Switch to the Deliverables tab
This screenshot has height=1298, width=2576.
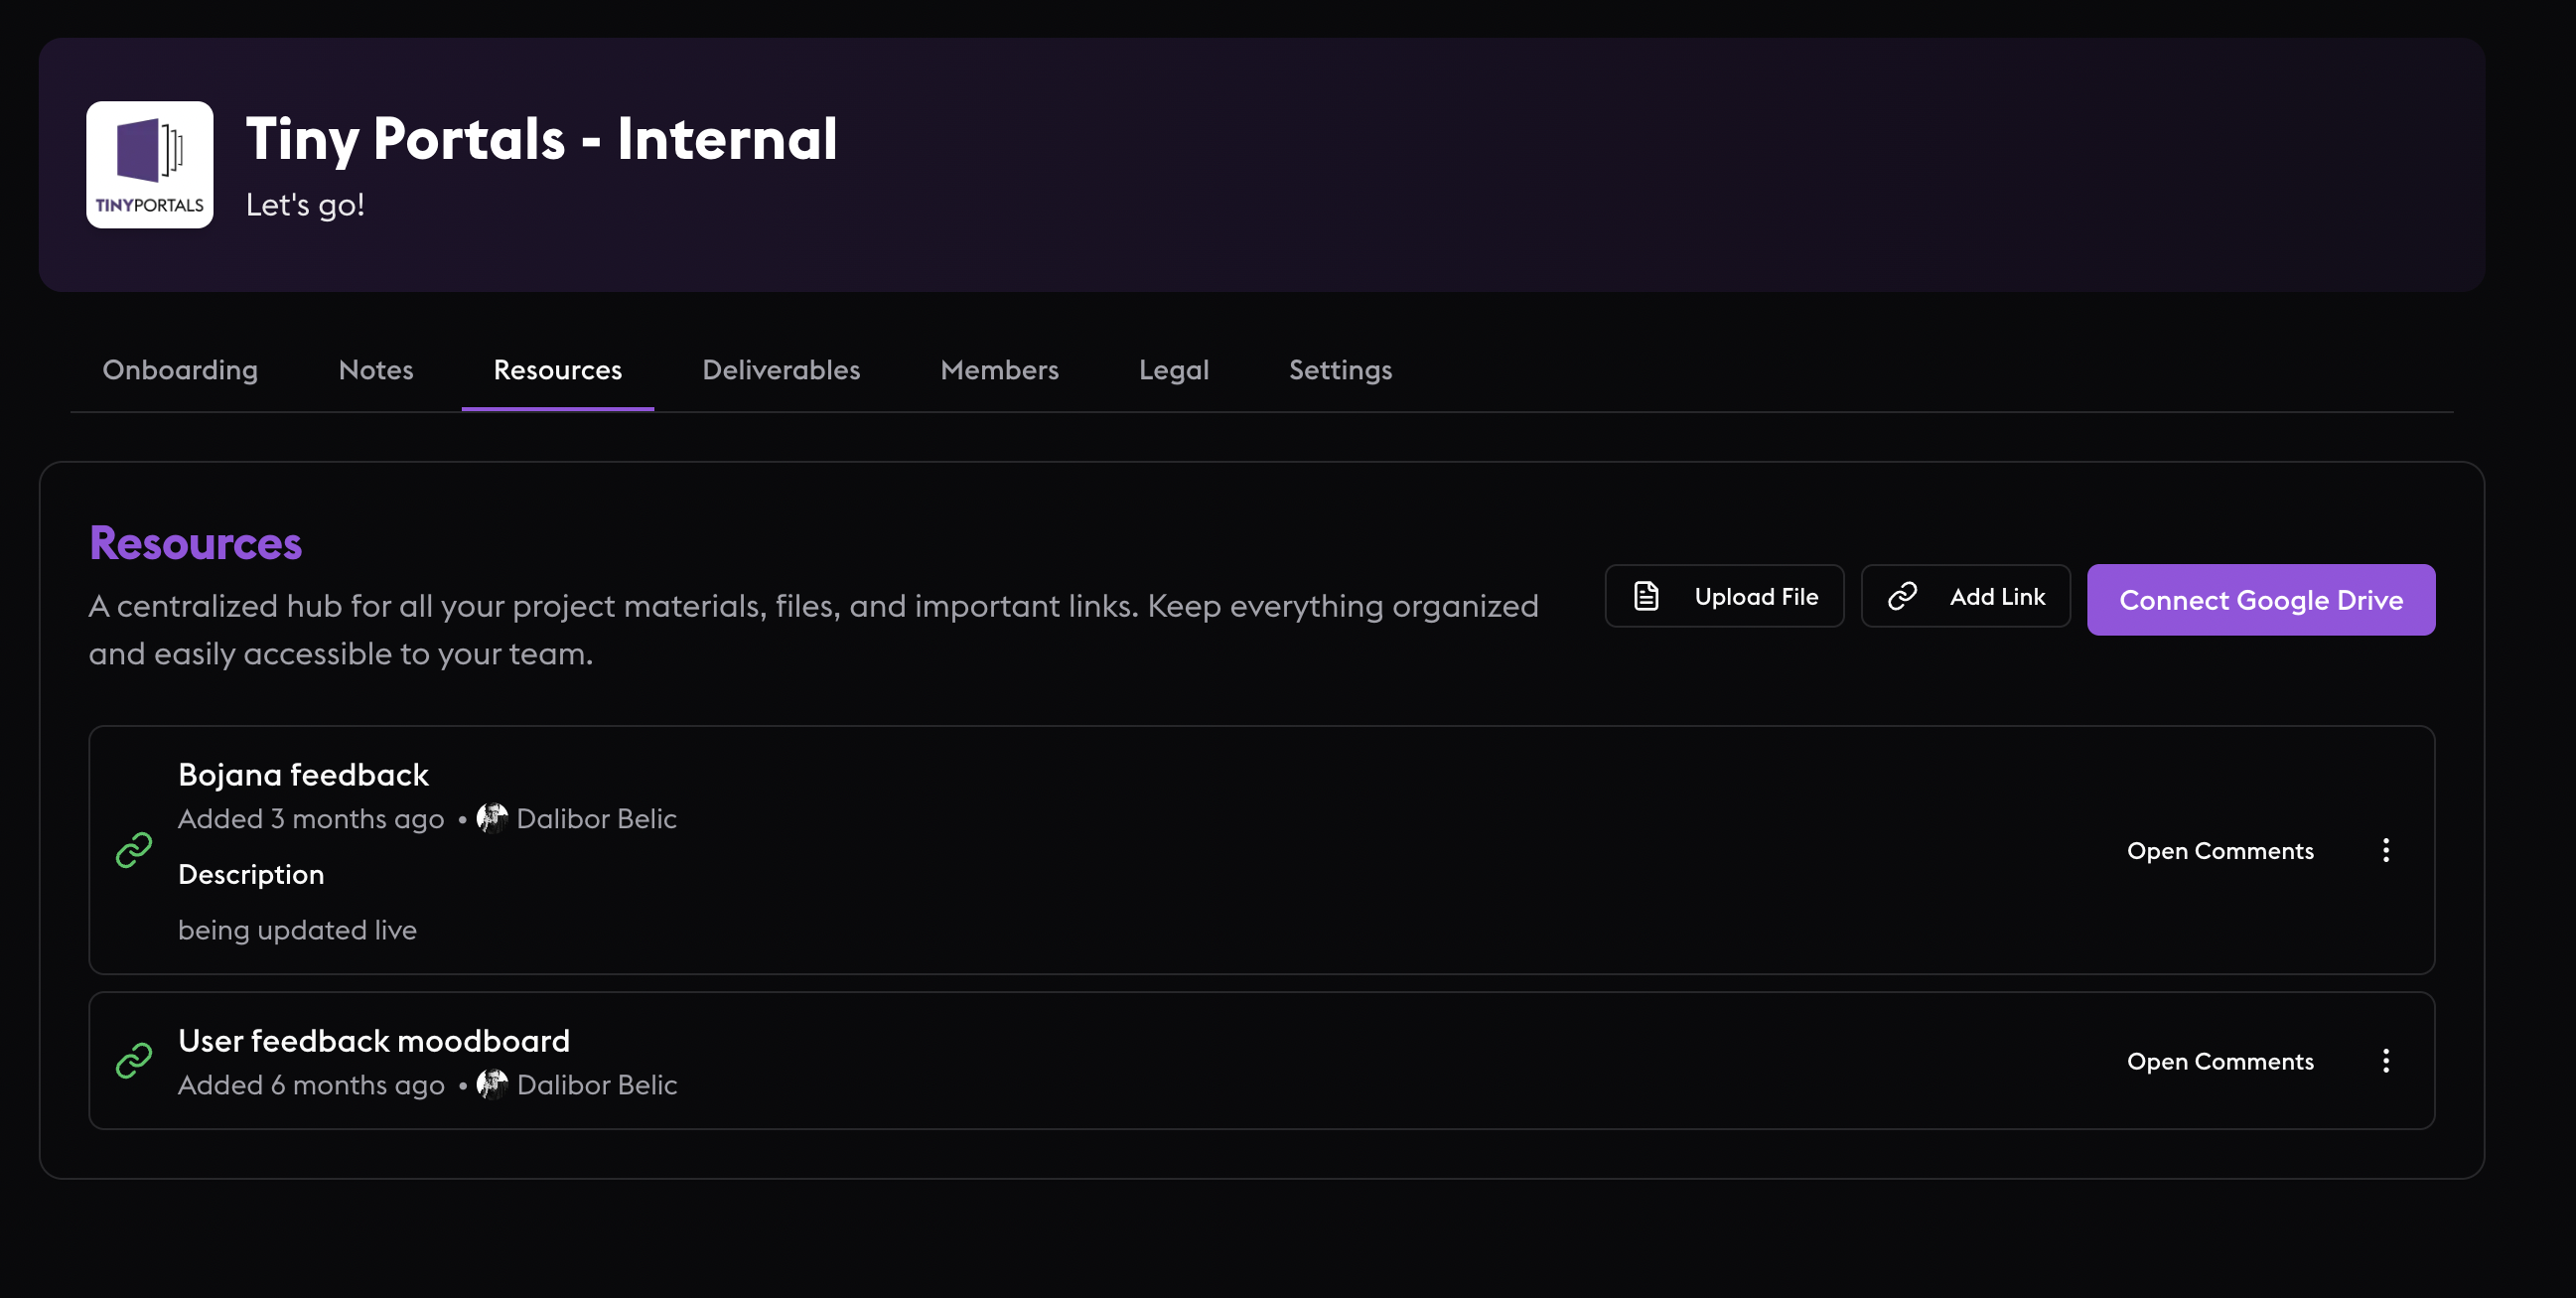pos(781,369)
